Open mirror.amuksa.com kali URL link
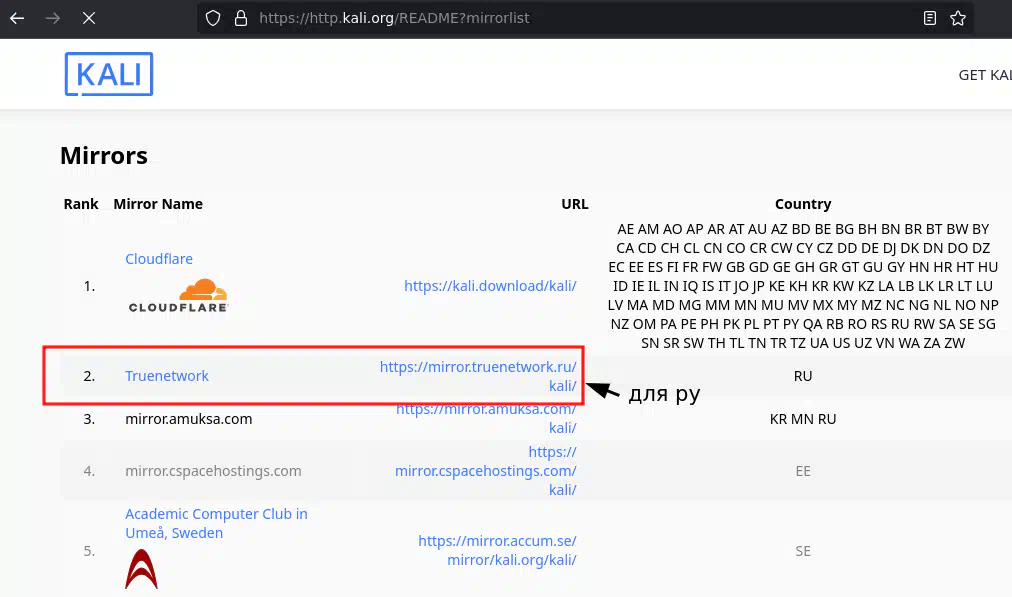Viewport: 1012px width, 597px height. pyautogui.click(x=486, y=418)
